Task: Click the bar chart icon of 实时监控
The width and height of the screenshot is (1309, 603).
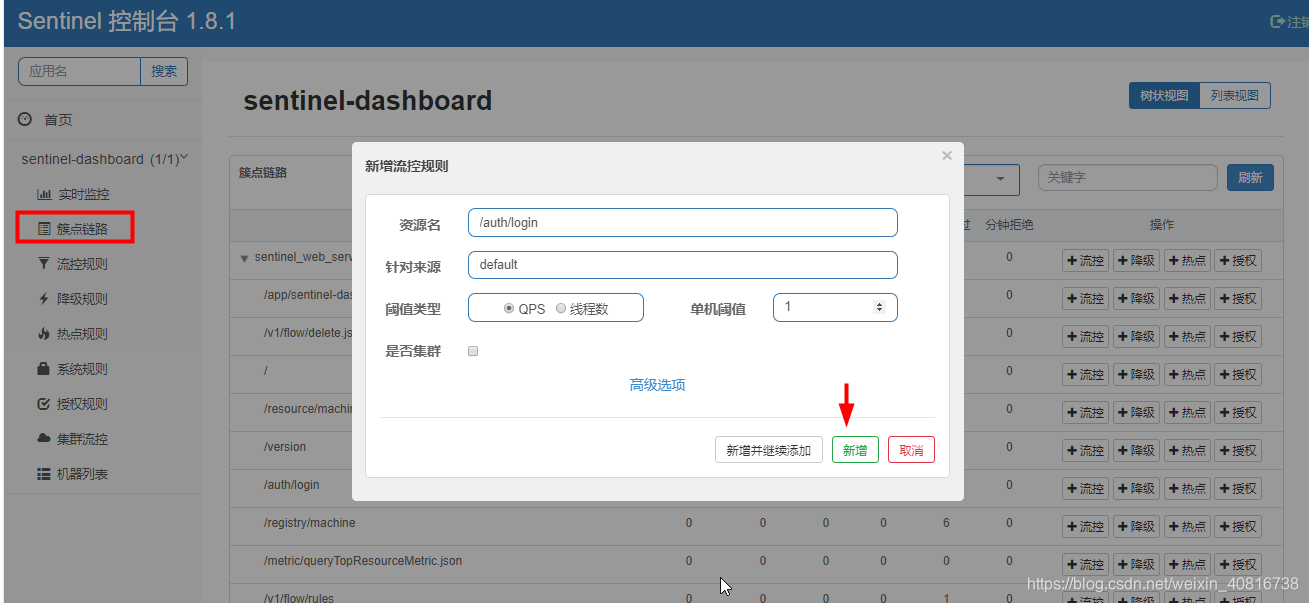Action: pos(44,194)
